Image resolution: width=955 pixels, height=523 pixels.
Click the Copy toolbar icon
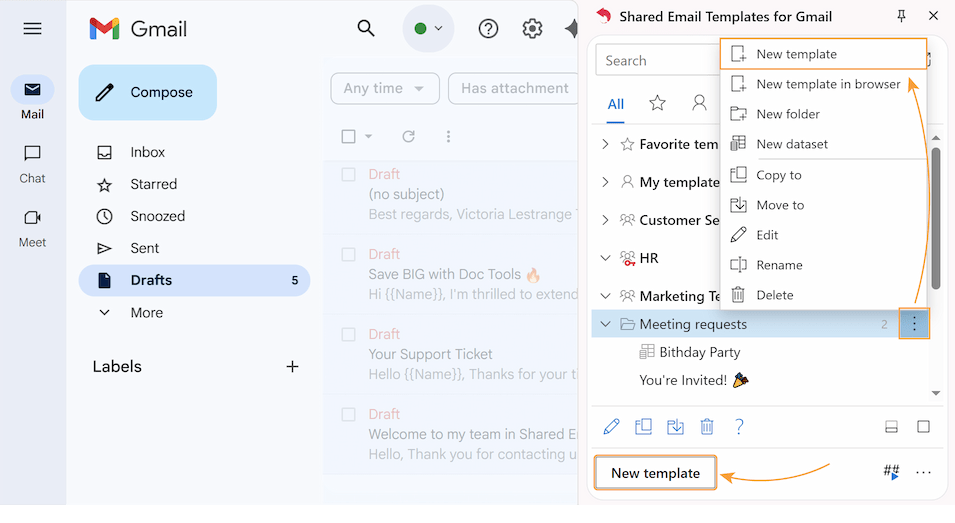click(x=643, y=427)
